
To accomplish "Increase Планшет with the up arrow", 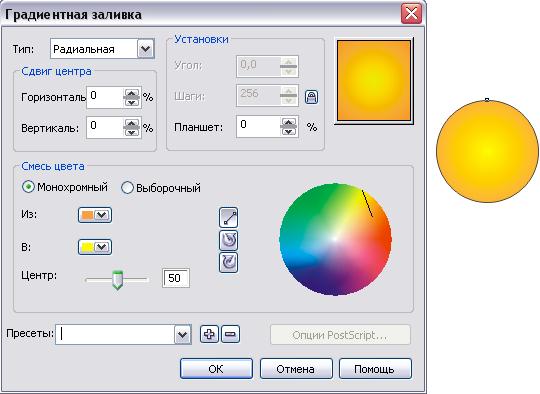I will (289, 122).
